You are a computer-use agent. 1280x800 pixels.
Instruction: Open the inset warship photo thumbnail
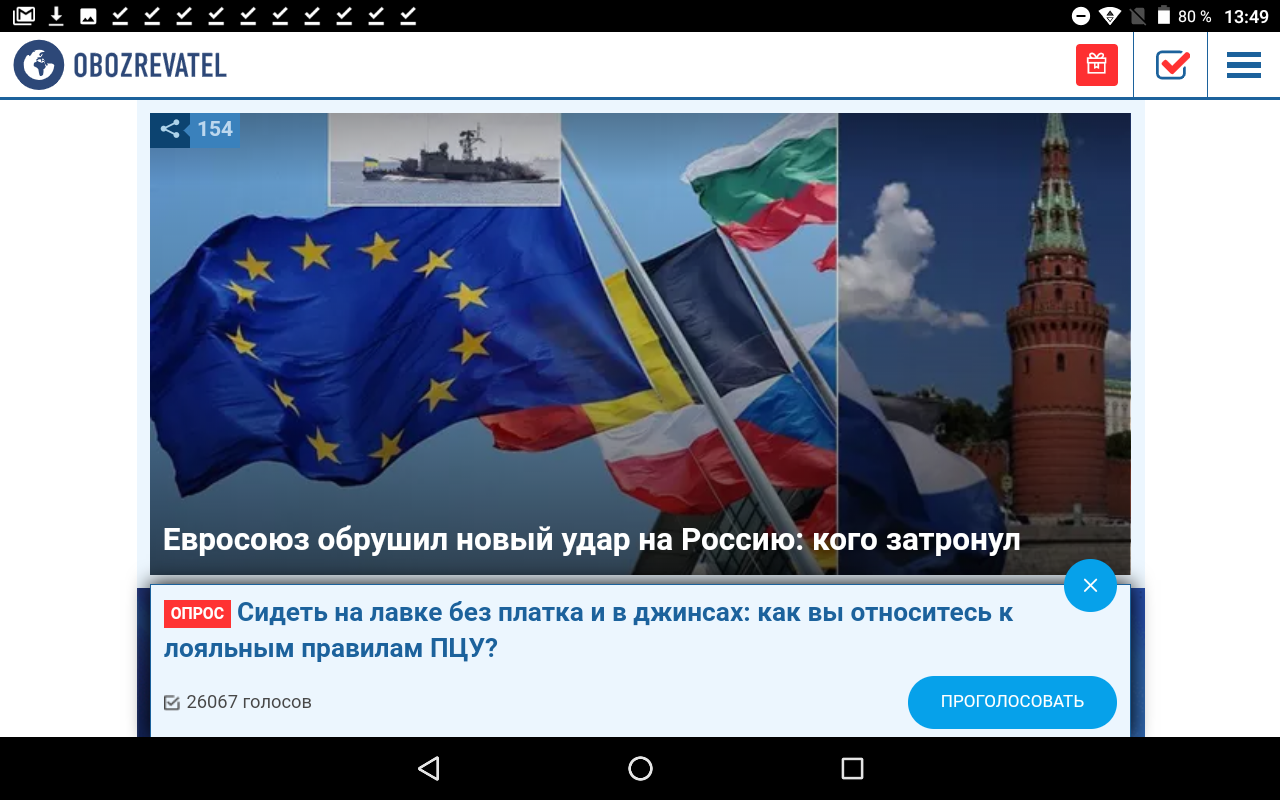point(444,158)
